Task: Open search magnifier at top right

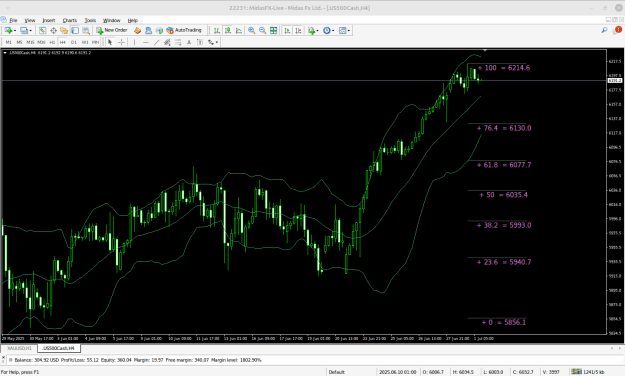Action: (604, 30)
